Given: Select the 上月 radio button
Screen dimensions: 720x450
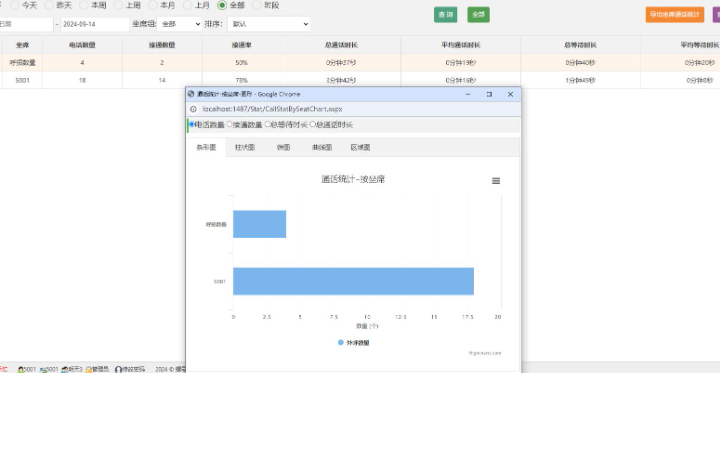Looking at the screenshot, I should (x=187, y=5).
